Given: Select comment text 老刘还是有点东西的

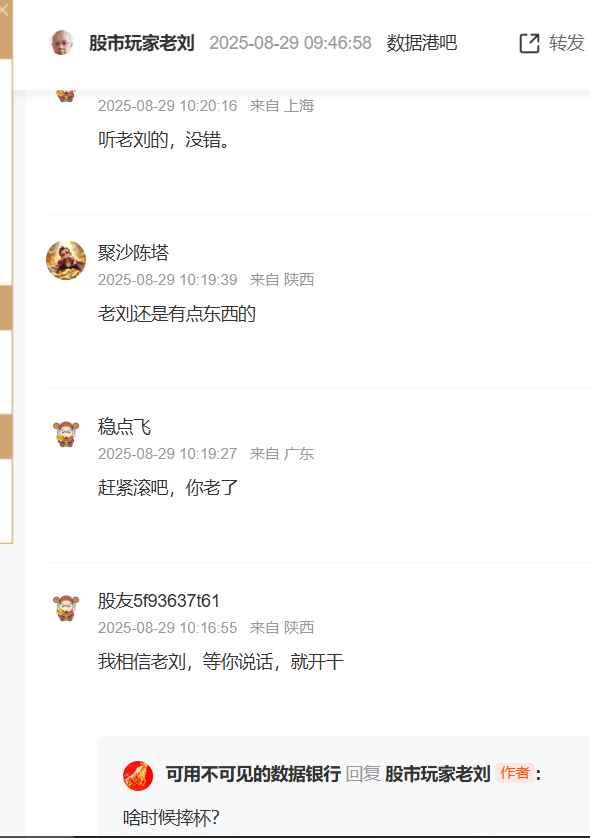Looking at the screenshot, I should pyautogui.click(x=177, y=314).
